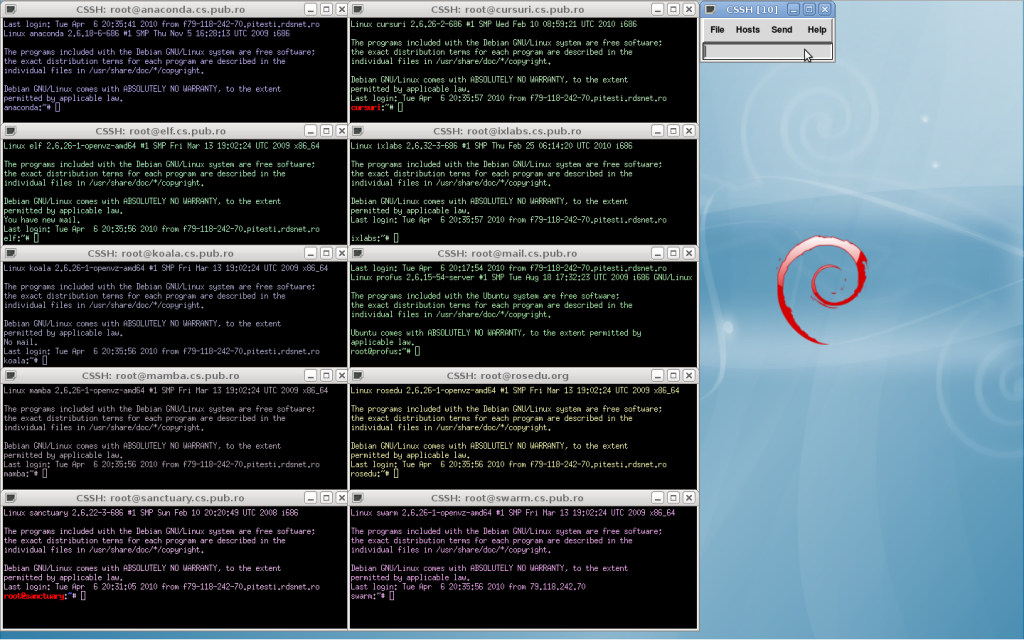Viewport: 1024px width, 640px height.
Task: Click the 'root@profus:~#' prompt in mail terminal
Action: (x=380, y=351)
